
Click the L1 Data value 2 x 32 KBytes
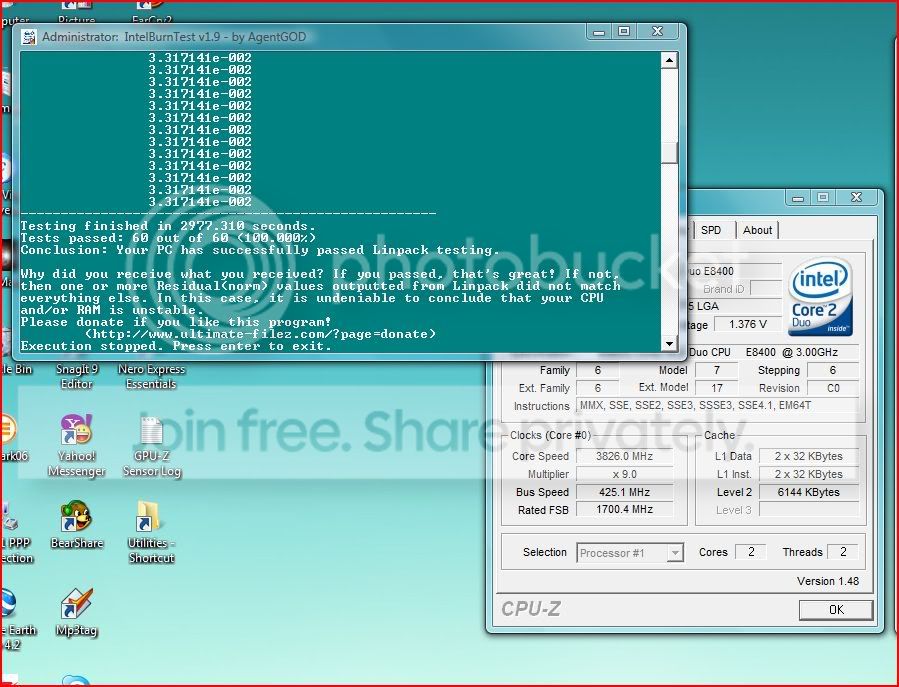808,456
